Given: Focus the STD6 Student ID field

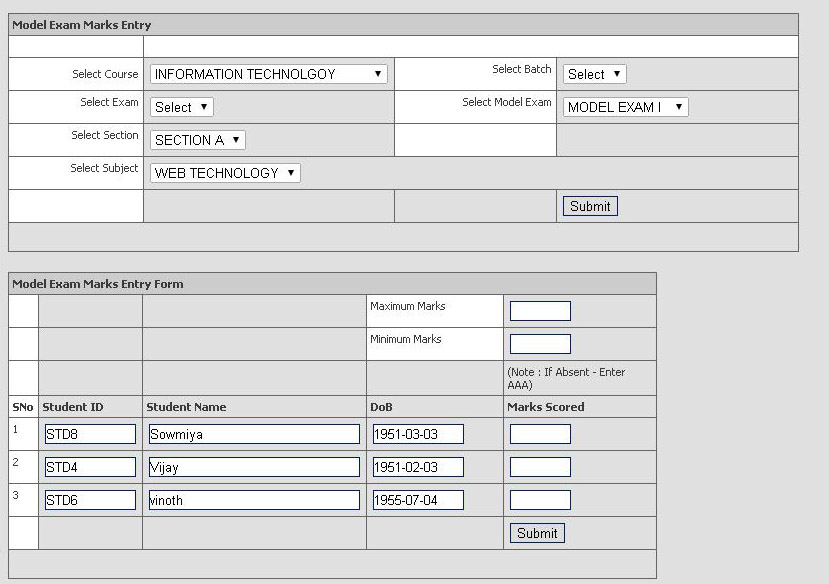Looking at the screenshot, I should [x=90, y=500].
